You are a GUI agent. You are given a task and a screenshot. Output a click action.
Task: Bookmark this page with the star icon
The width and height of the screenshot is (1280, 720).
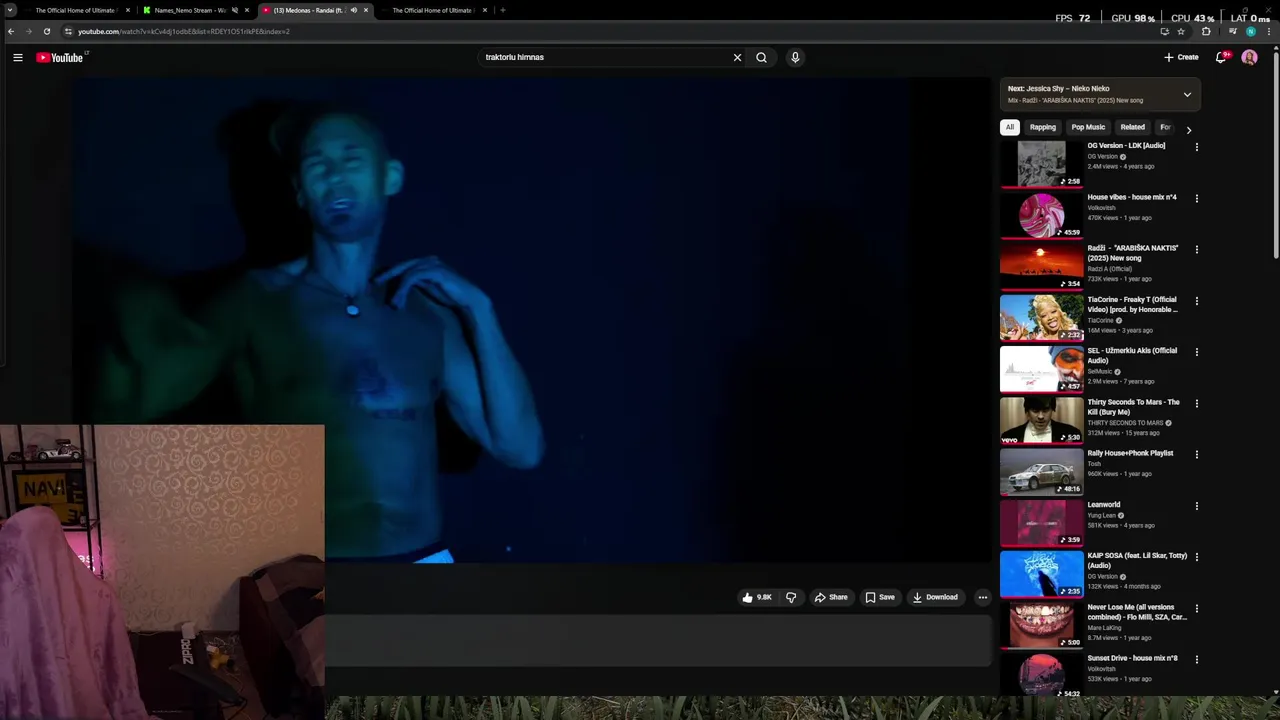(x=1181, y=31)
